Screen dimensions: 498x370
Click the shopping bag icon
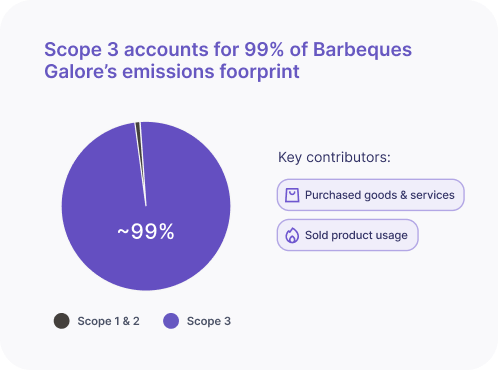click(292, 195)
